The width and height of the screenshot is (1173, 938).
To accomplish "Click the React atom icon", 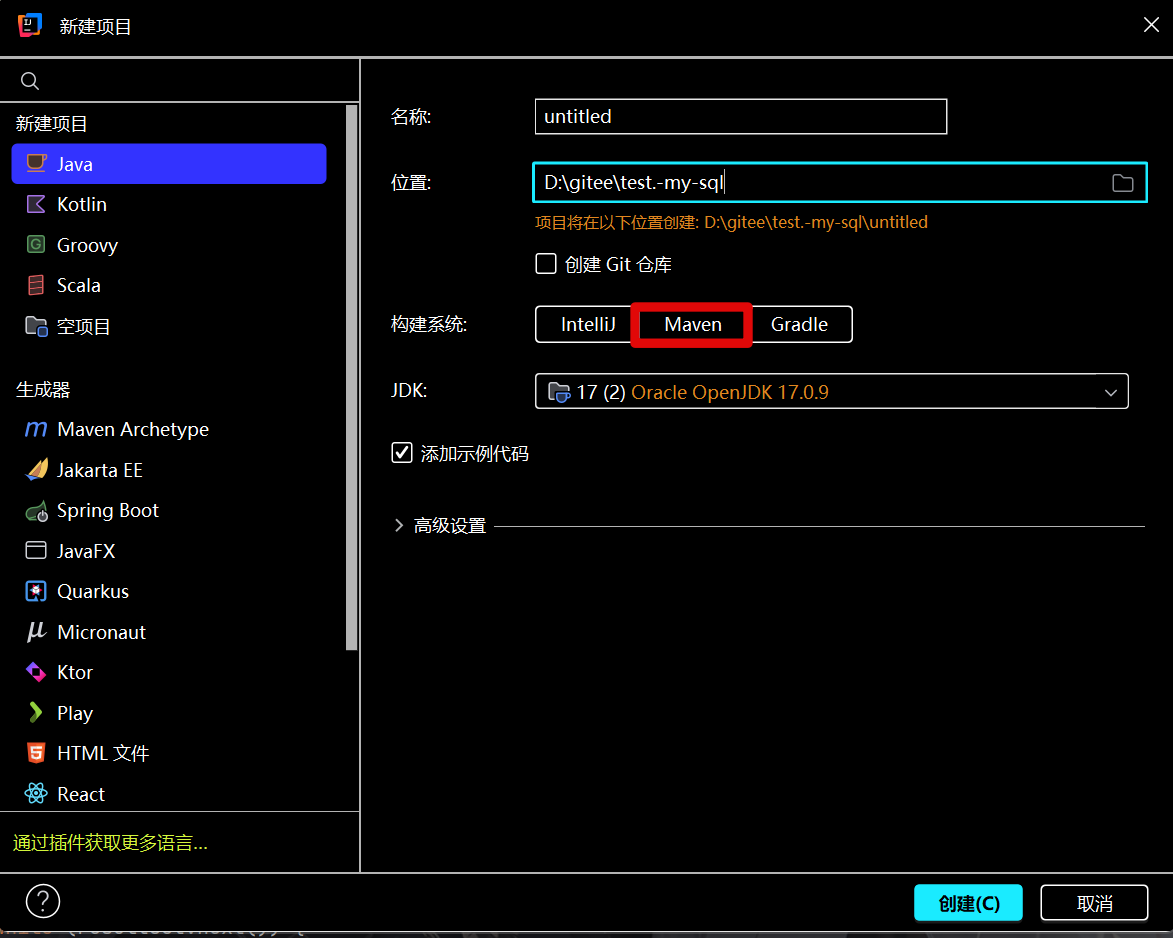I will (36, 793).
